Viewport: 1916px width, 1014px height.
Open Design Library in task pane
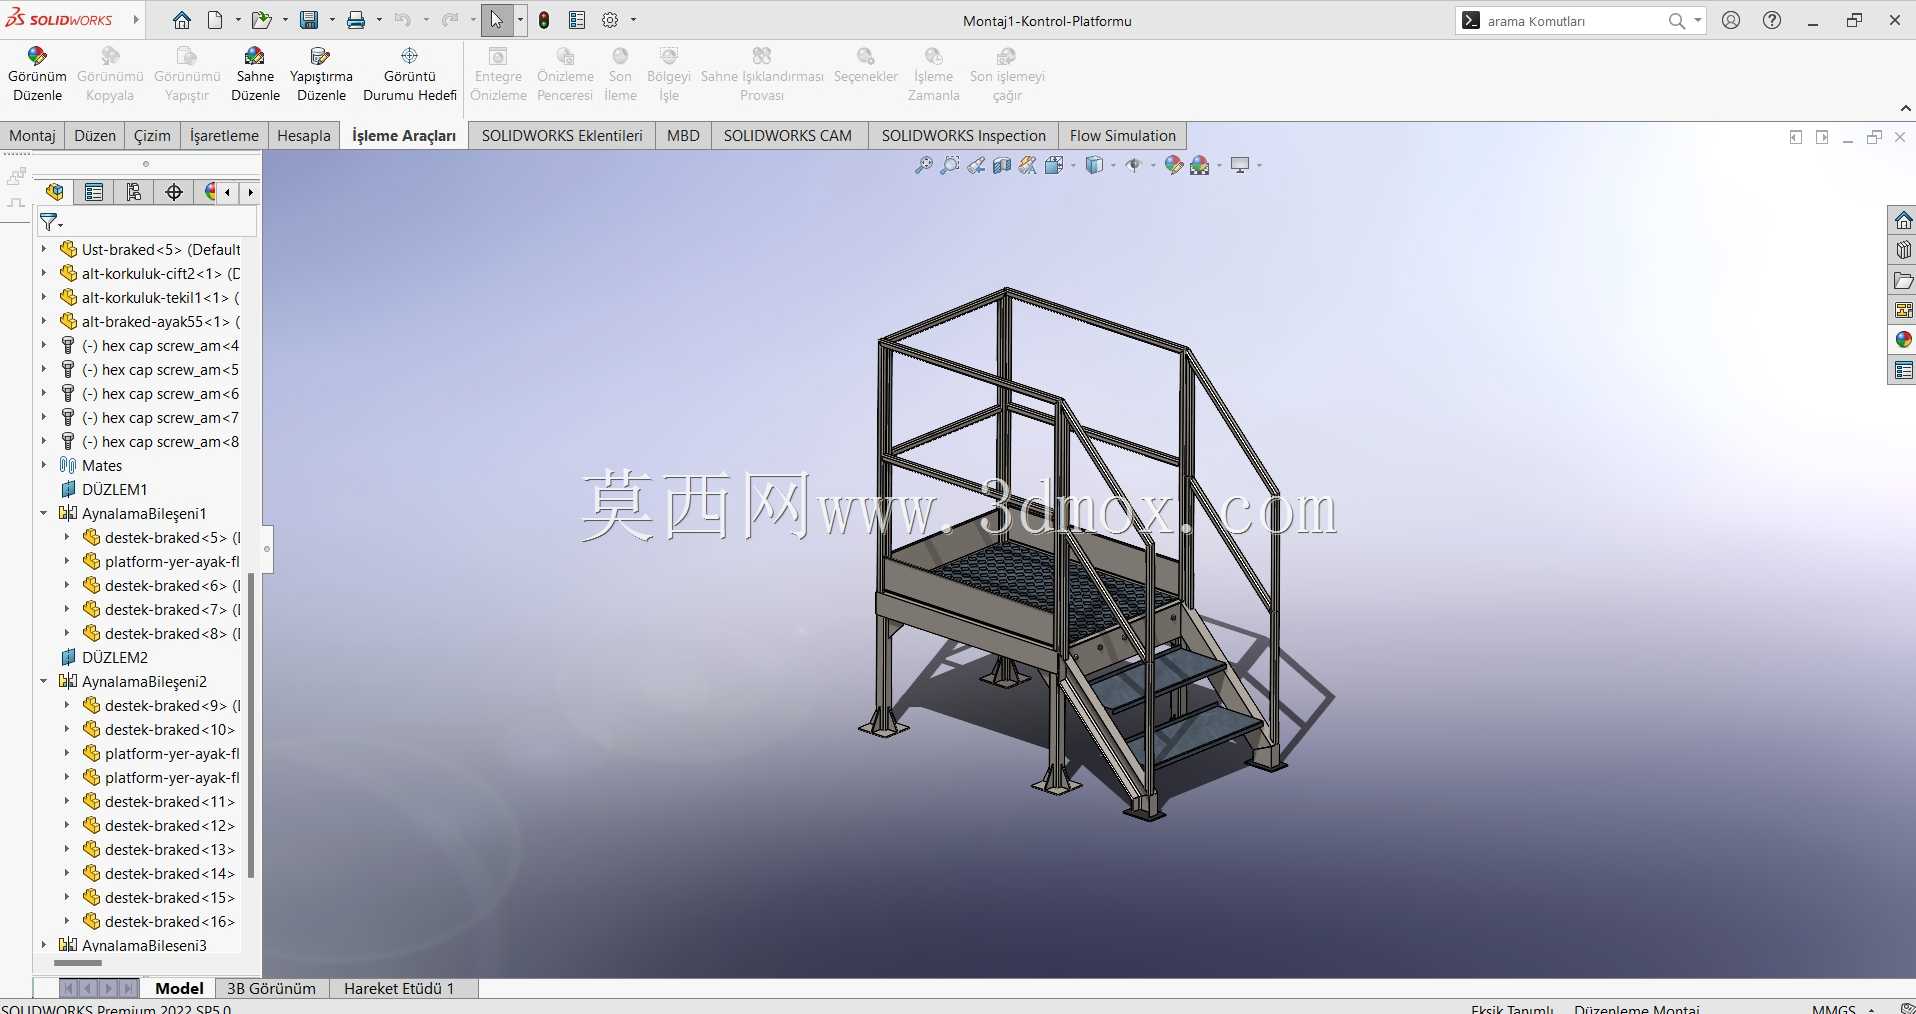[x=1903, y=250]
